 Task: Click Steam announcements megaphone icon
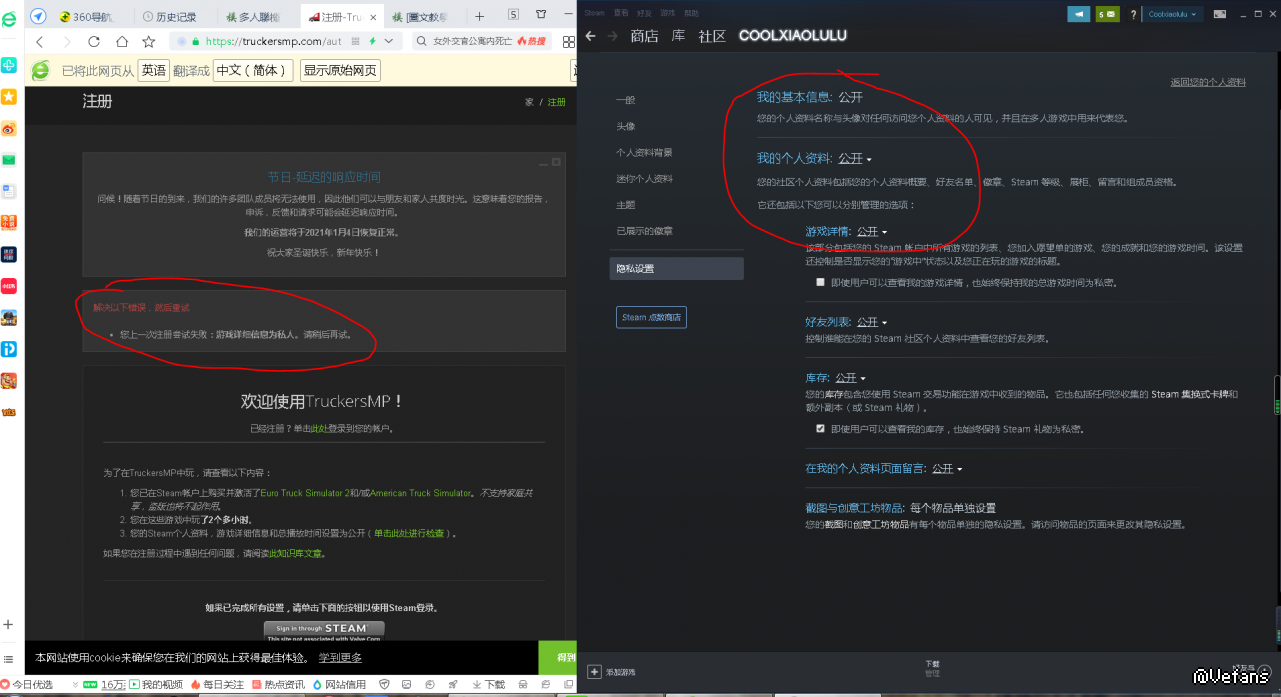(x=1079, y=14)
